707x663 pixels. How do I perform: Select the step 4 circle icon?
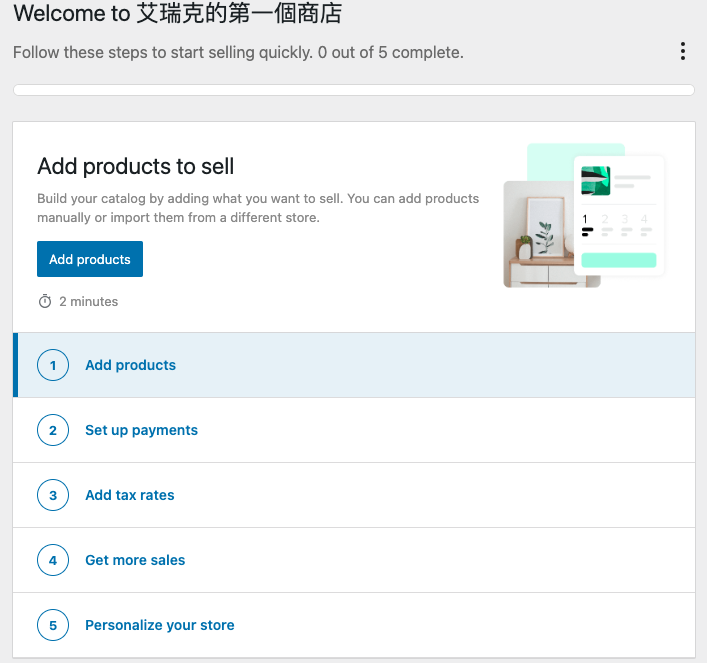point(53,560)
